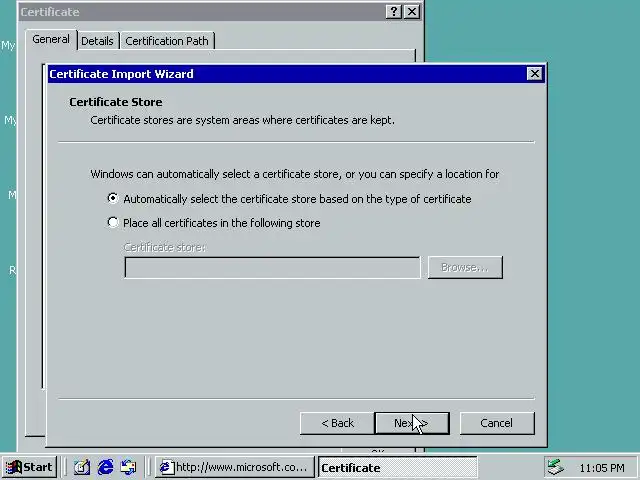
Task: Launch Internet Explorer from Quick Launch
Action: (105, 467)
